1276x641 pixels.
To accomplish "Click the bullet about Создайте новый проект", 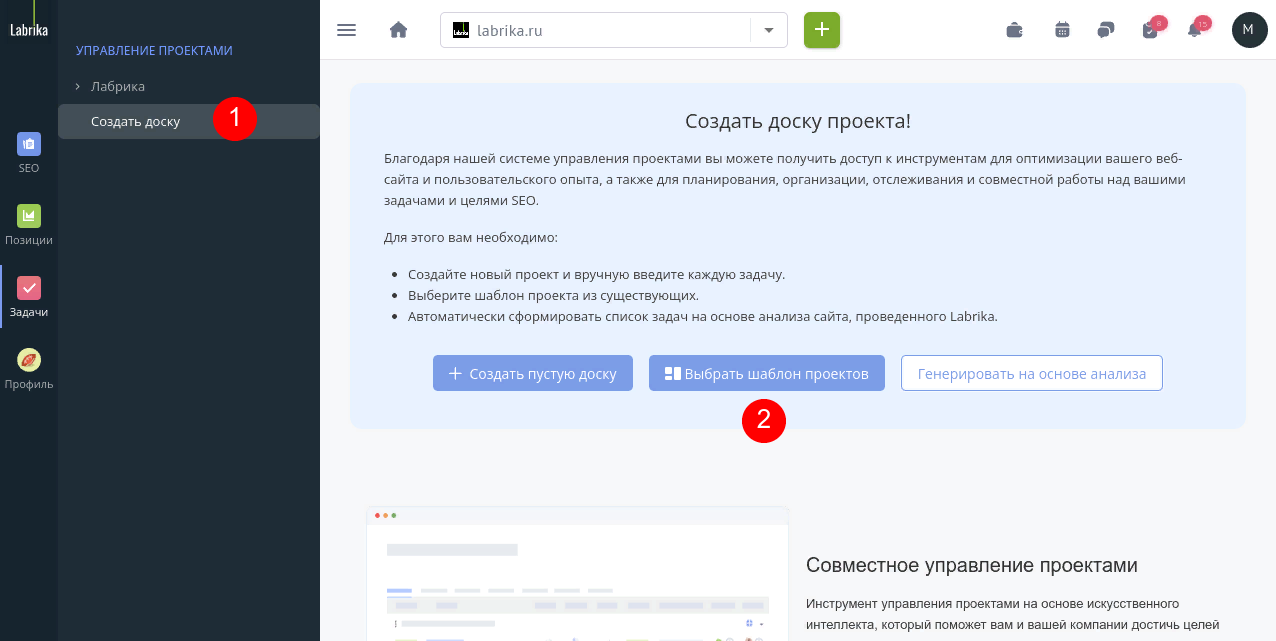I will (x=597, y=274).
